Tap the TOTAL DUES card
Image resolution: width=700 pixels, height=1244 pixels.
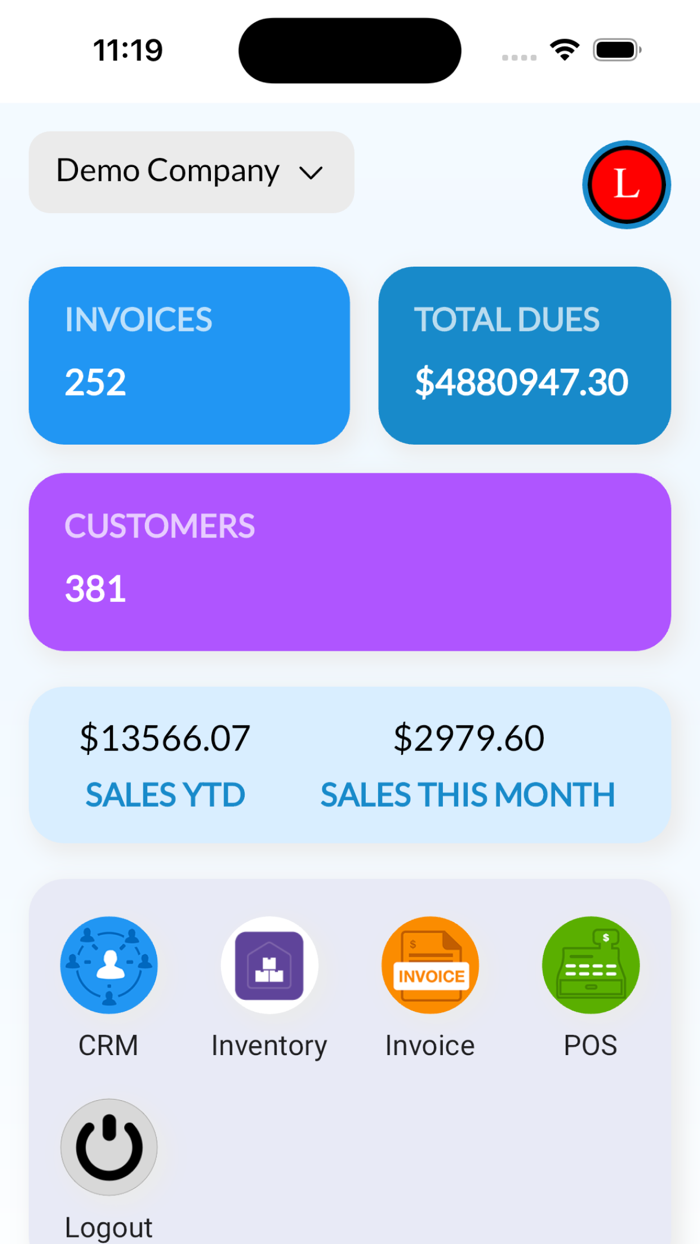524,355
